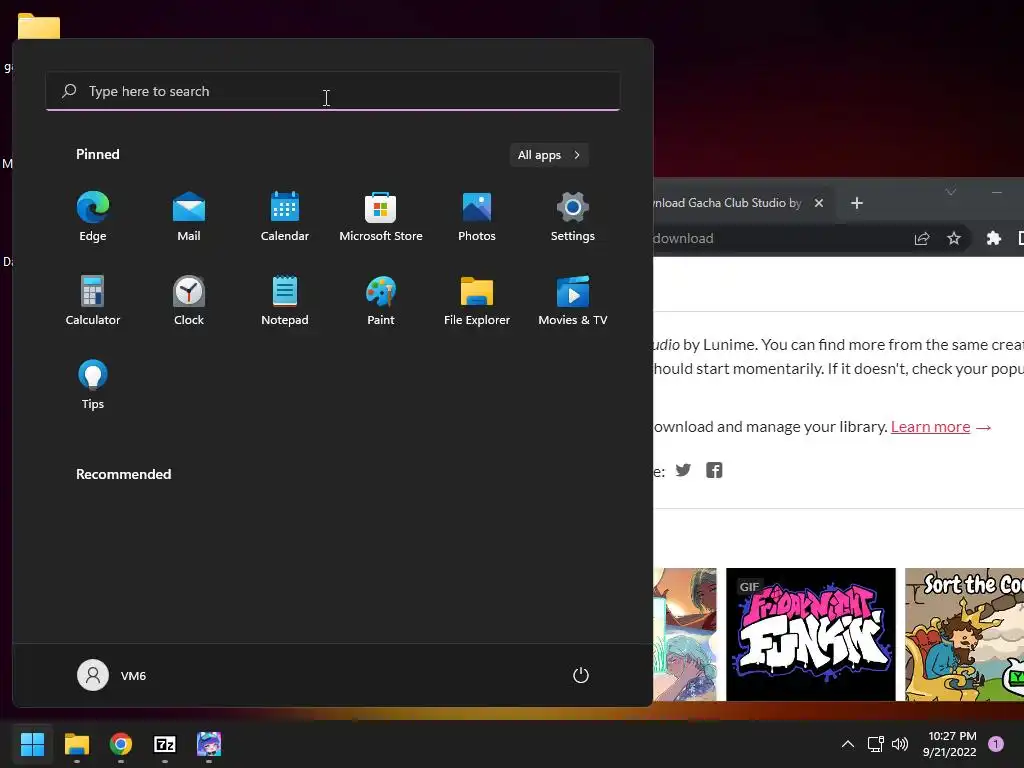Viewport: 1024px width, 768px height.
Task: Open Edge from pinned apps
Action: [93, 217]
